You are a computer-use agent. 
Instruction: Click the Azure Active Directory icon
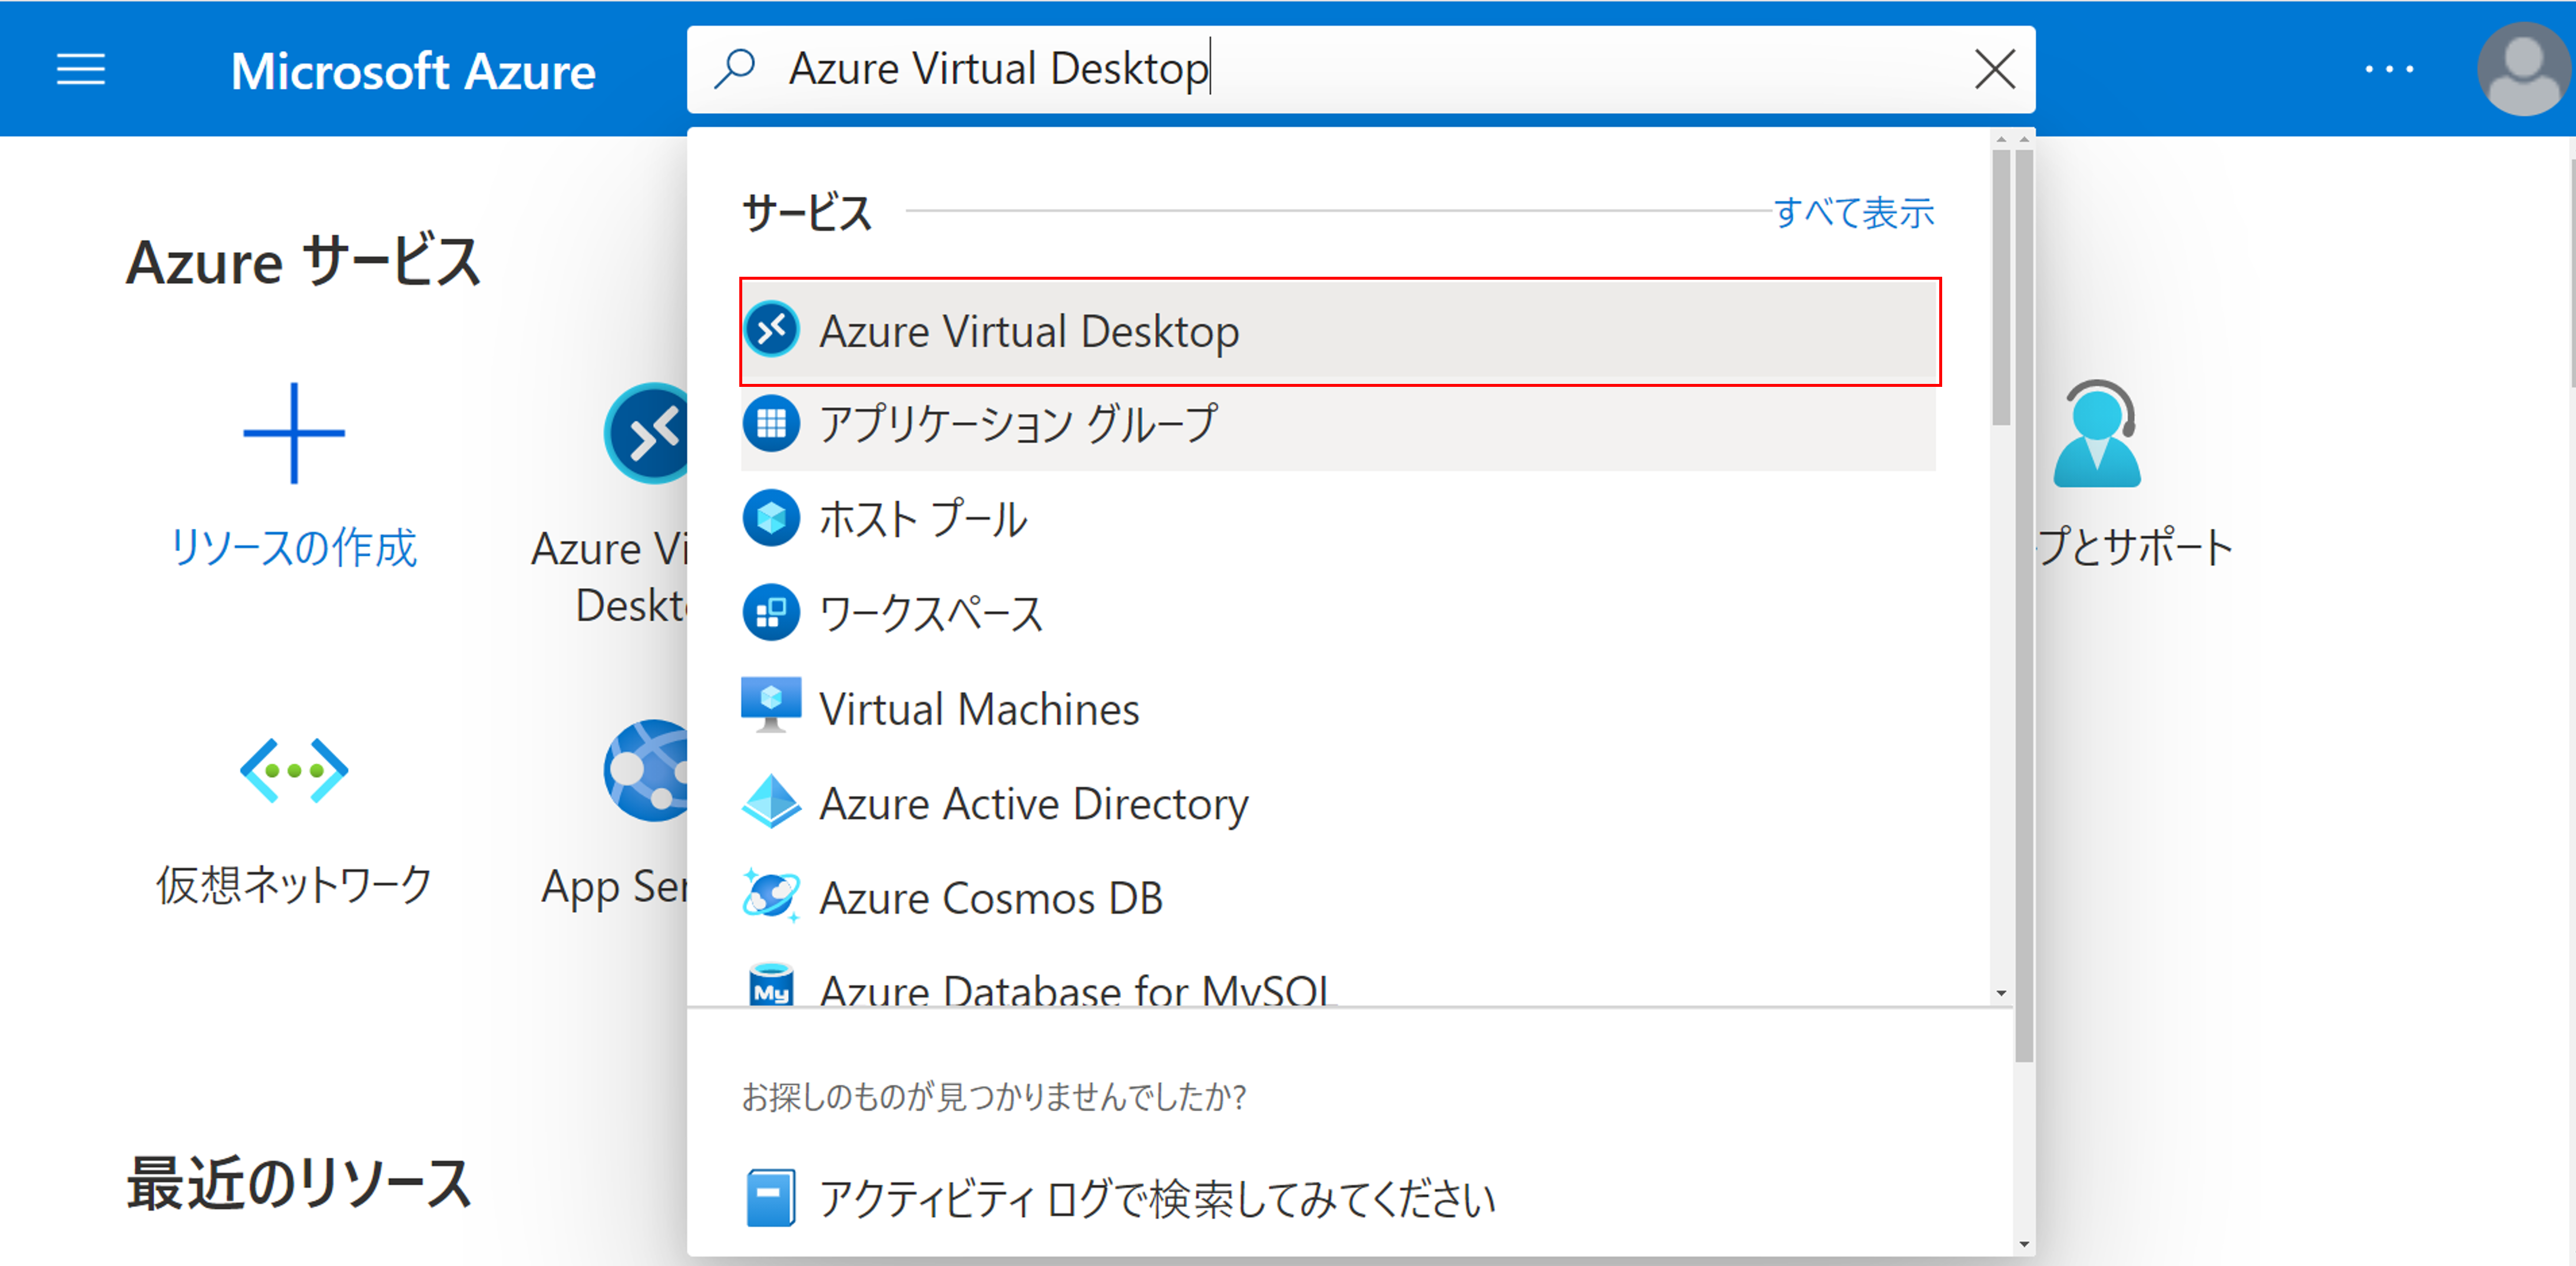771,802
